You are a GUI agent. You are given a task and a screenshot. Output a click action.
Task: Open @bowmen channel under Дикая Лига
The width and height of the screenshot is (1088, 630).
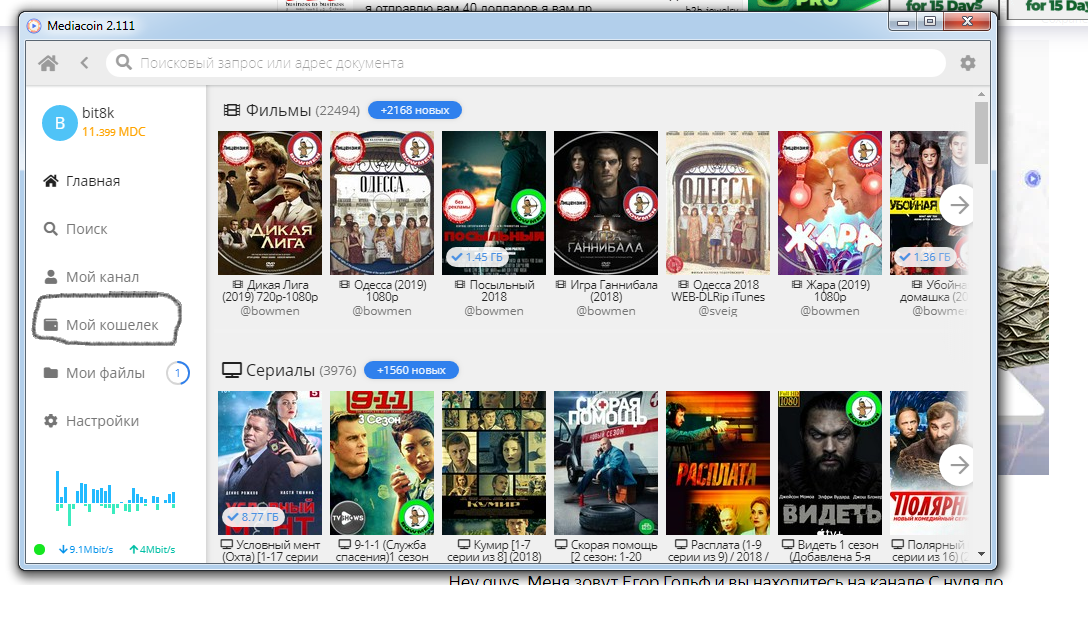pyautogui.click(x=270, y=312)
